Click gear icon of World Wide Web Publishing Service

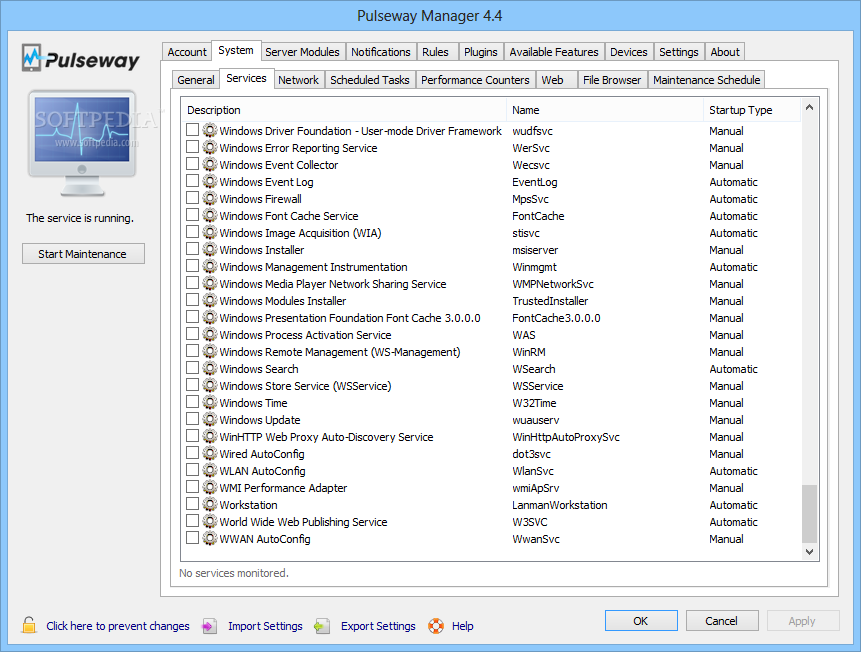coord(210,521)
